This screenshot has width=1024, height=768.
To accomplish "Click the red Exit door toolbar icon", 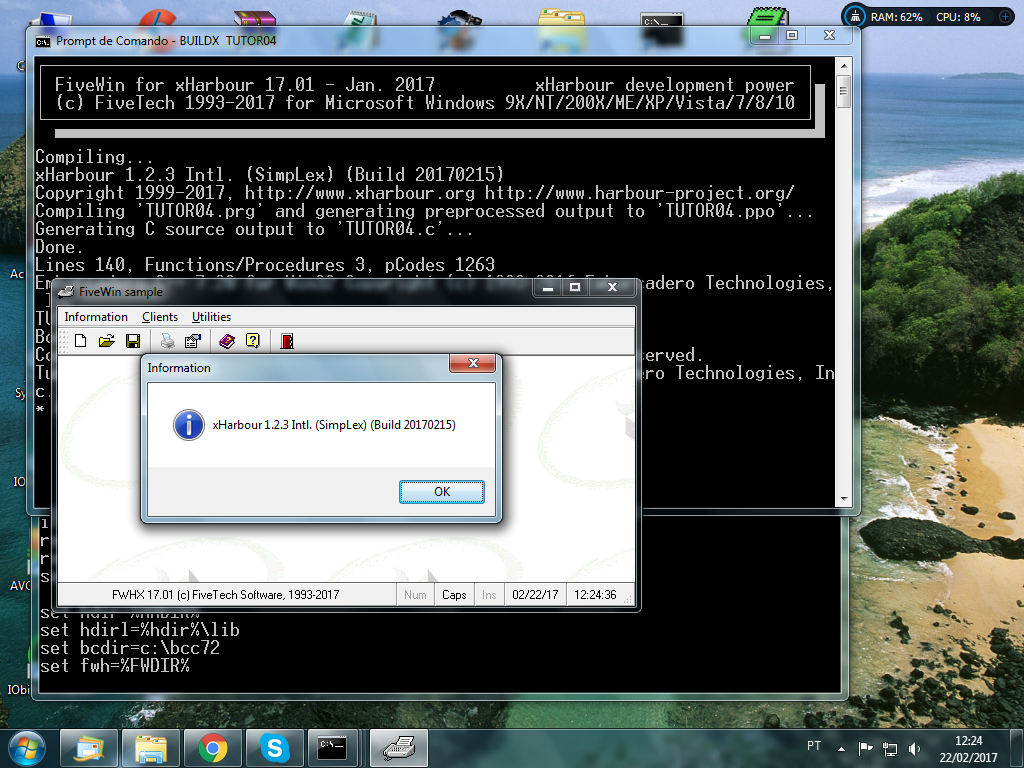I will click(x=287, y=341).
